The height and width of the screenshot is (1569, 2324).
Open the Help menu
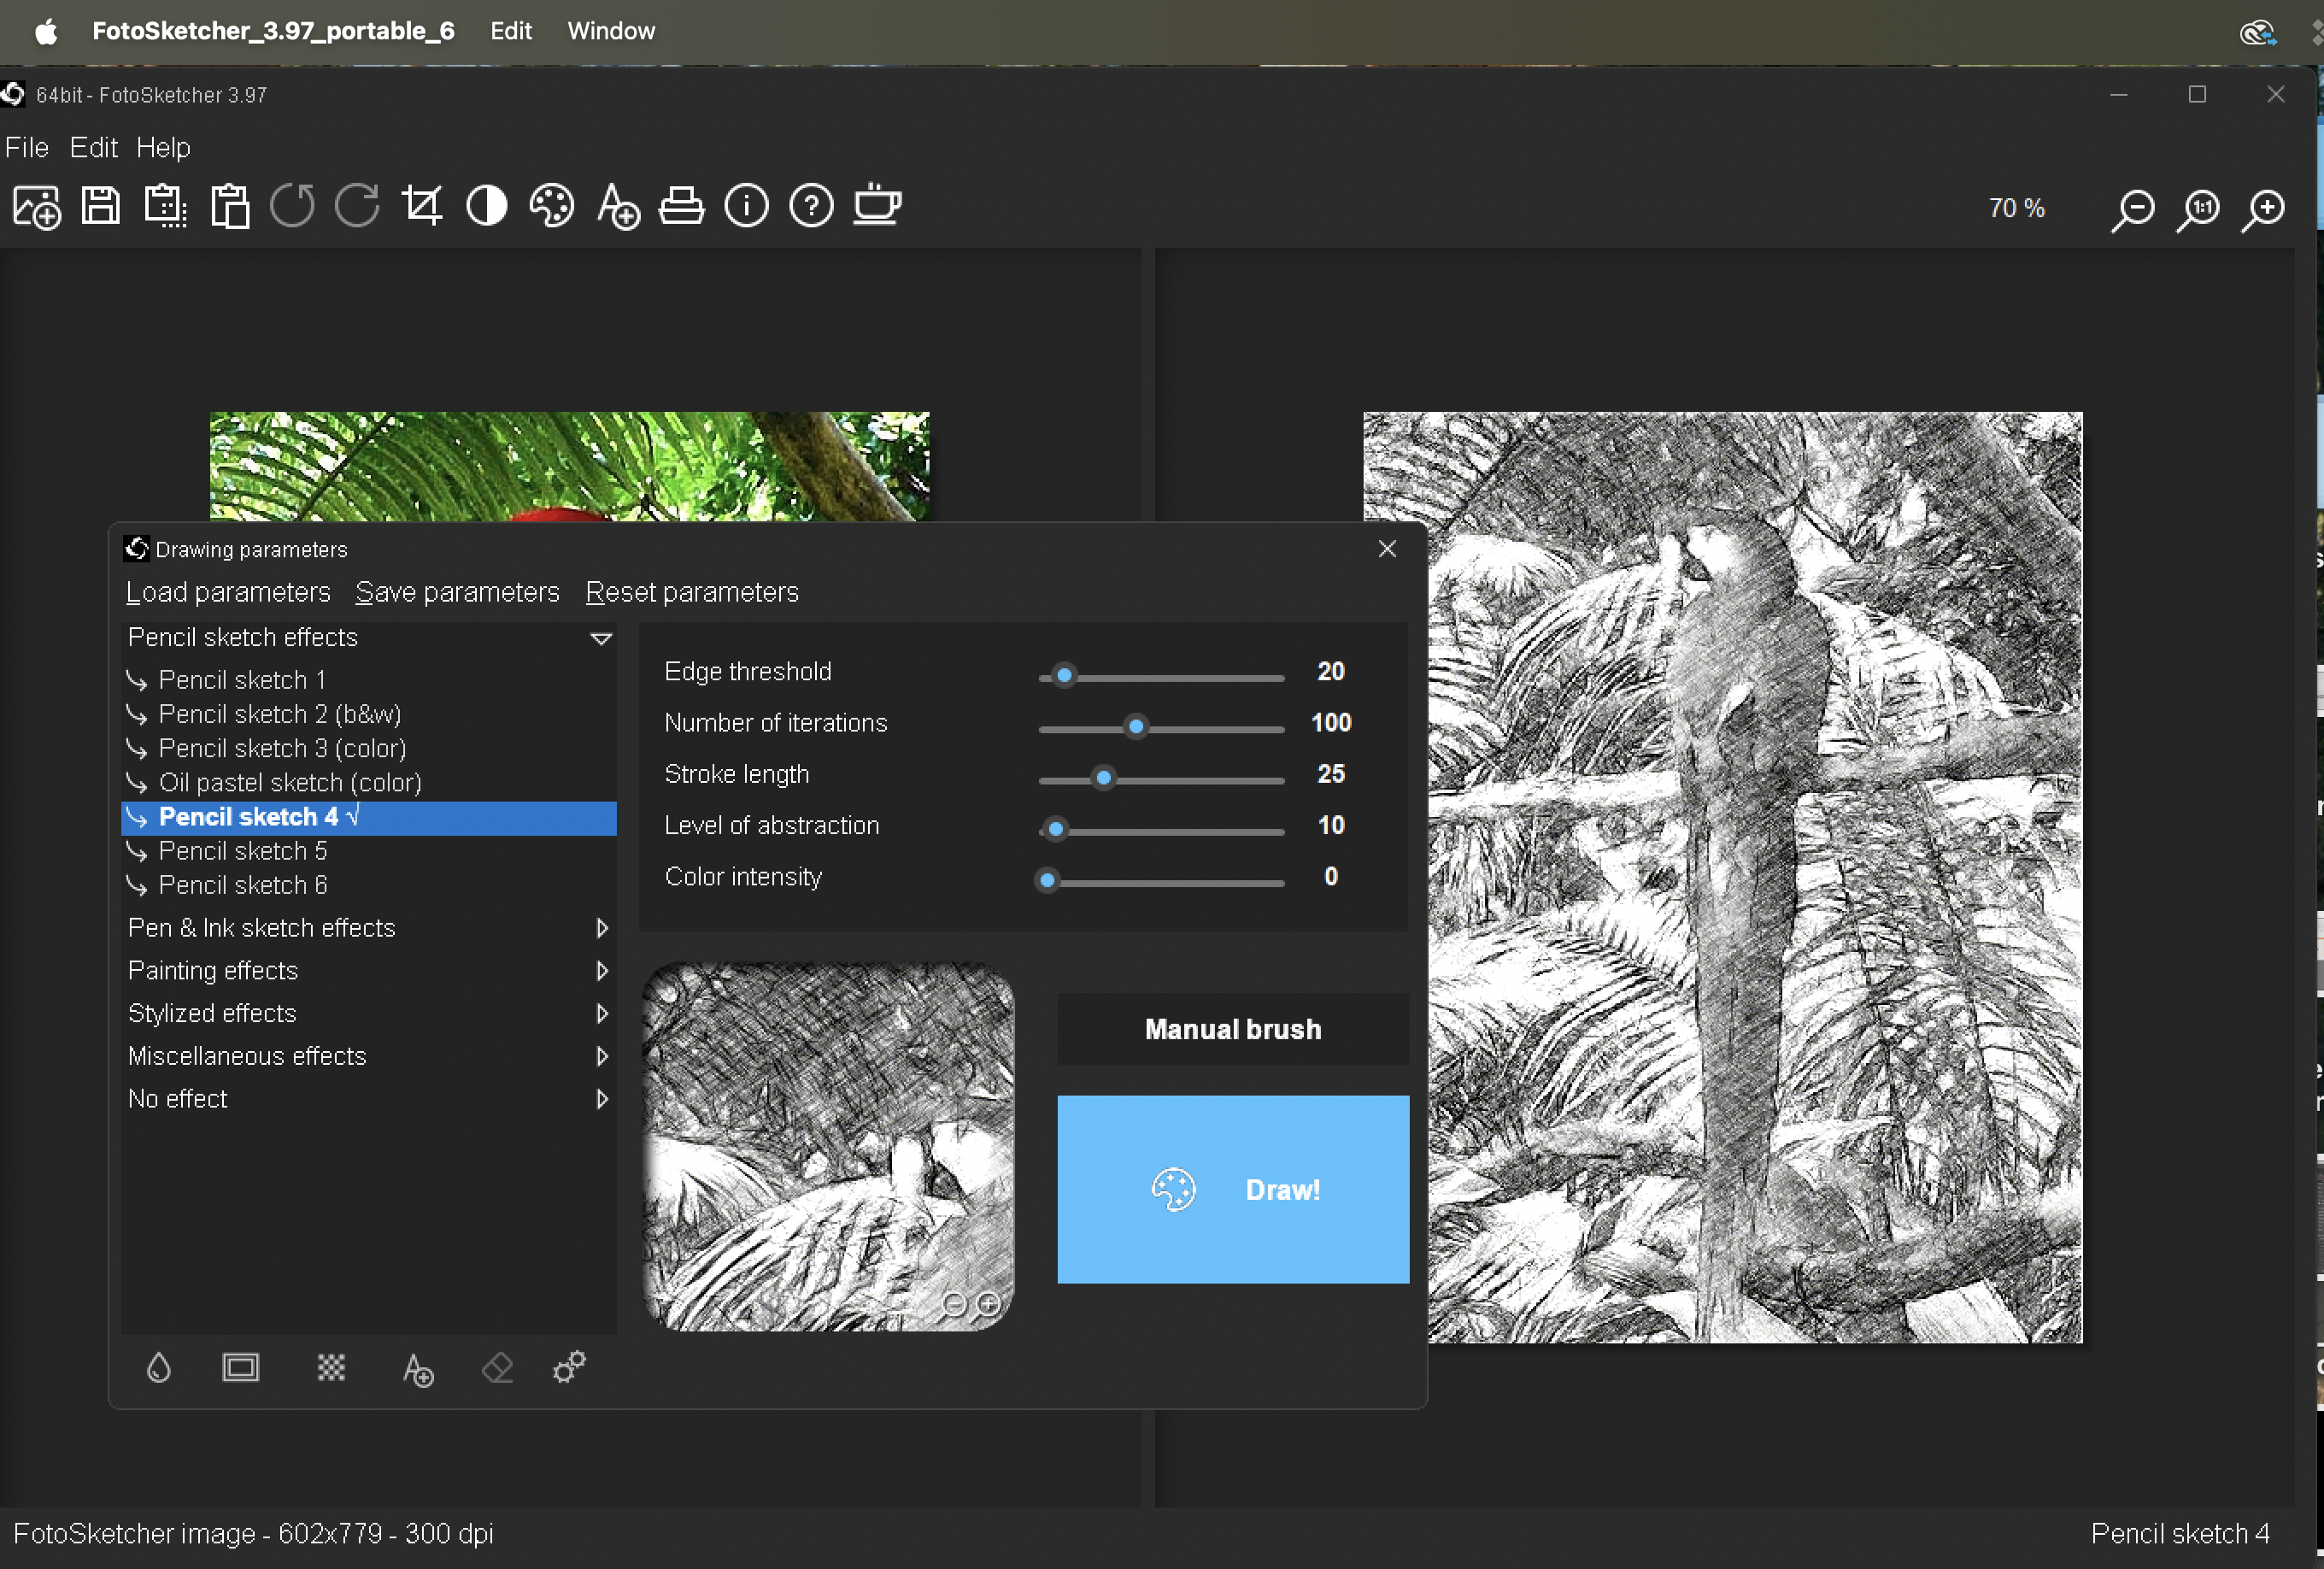coord(163,148)
